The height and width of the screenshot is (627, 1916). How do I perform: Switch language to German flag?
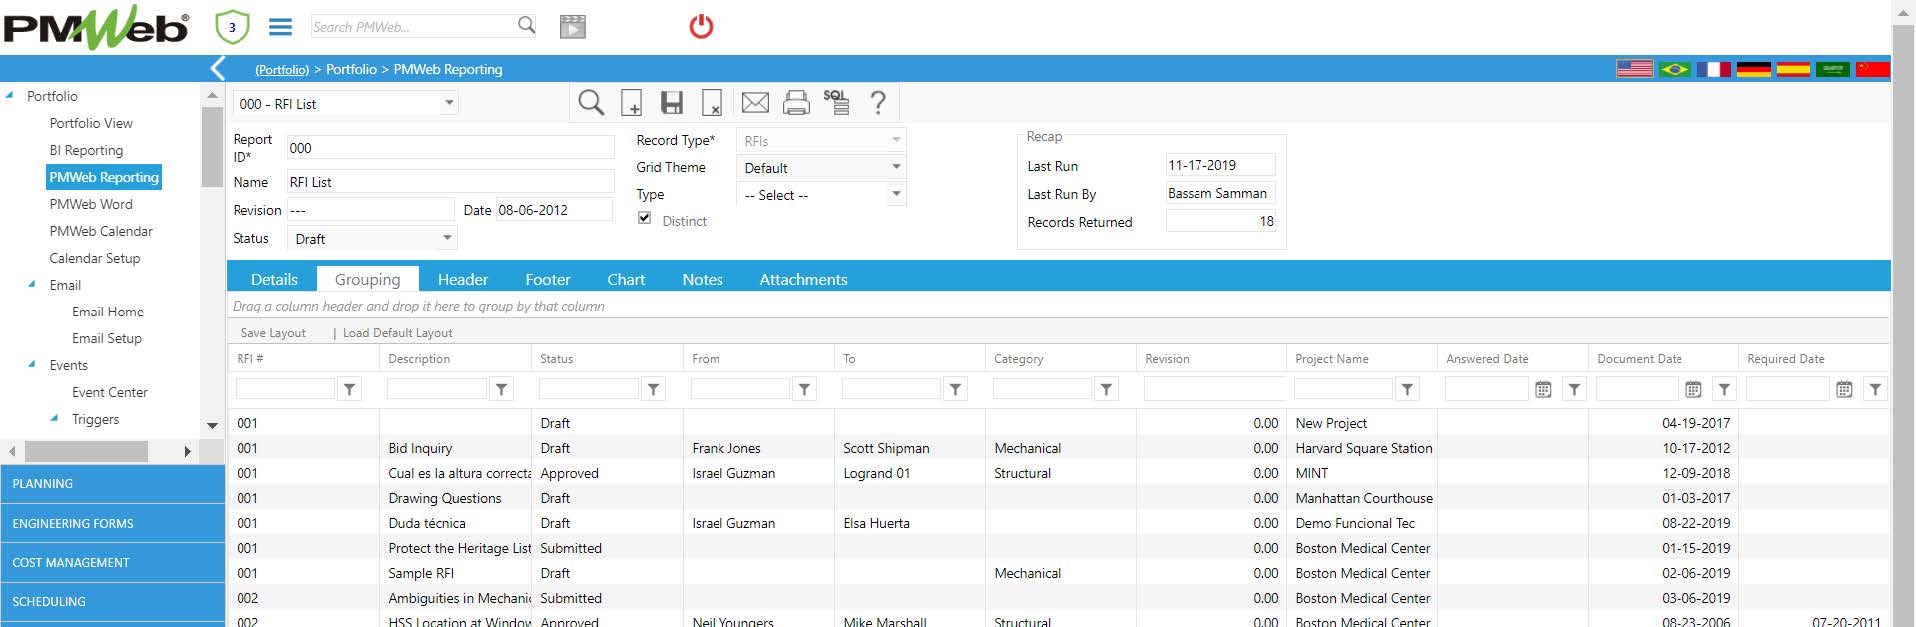(x=1754, y=69)
